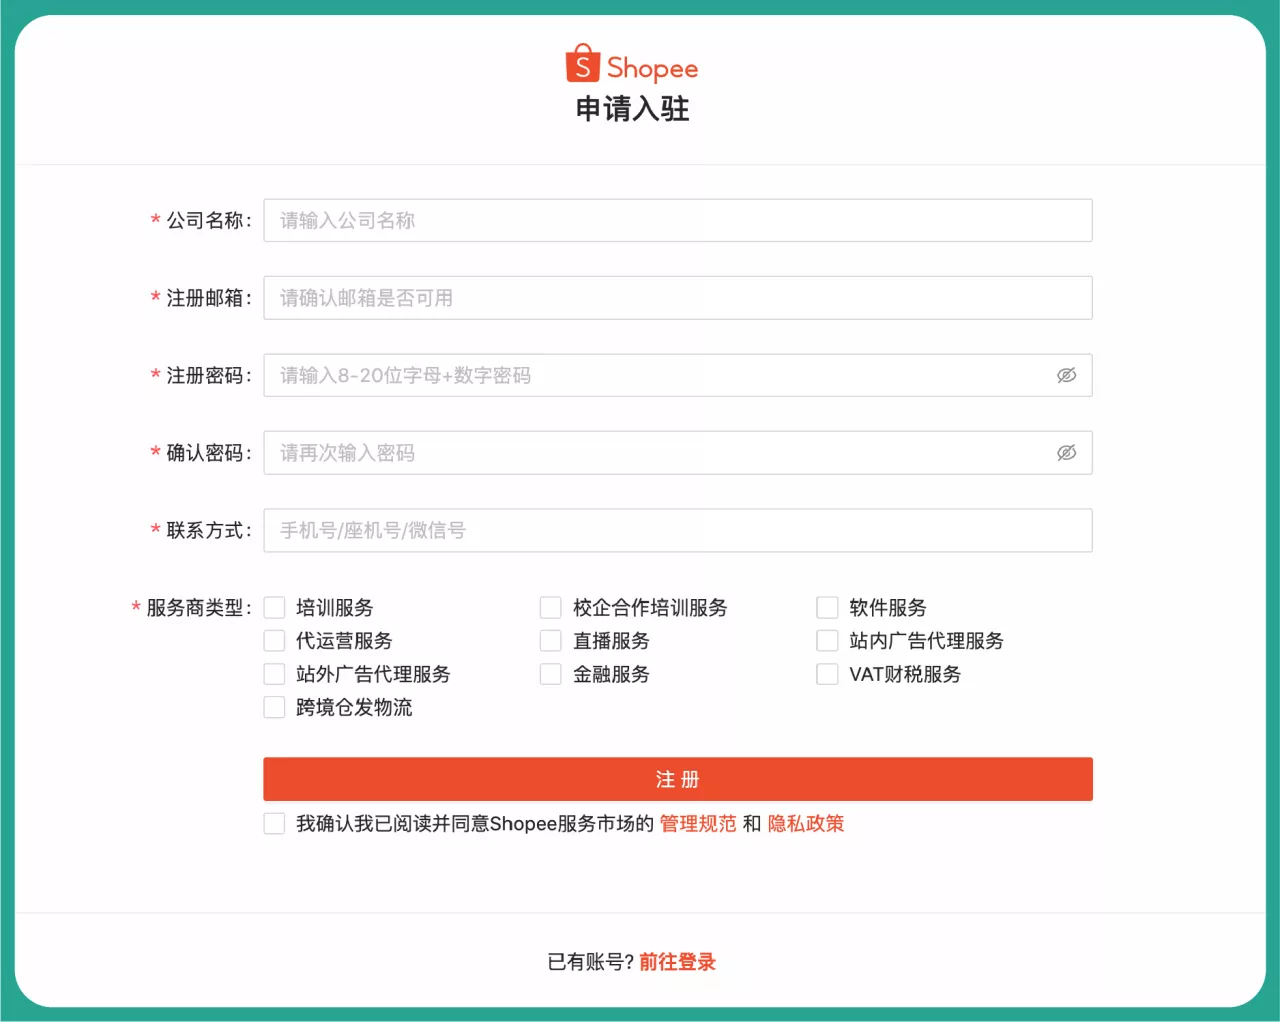Screen dimensions: 1280x1022
Task: Enable the 培训服务 service type checkbox
Action: pos(274,606)
